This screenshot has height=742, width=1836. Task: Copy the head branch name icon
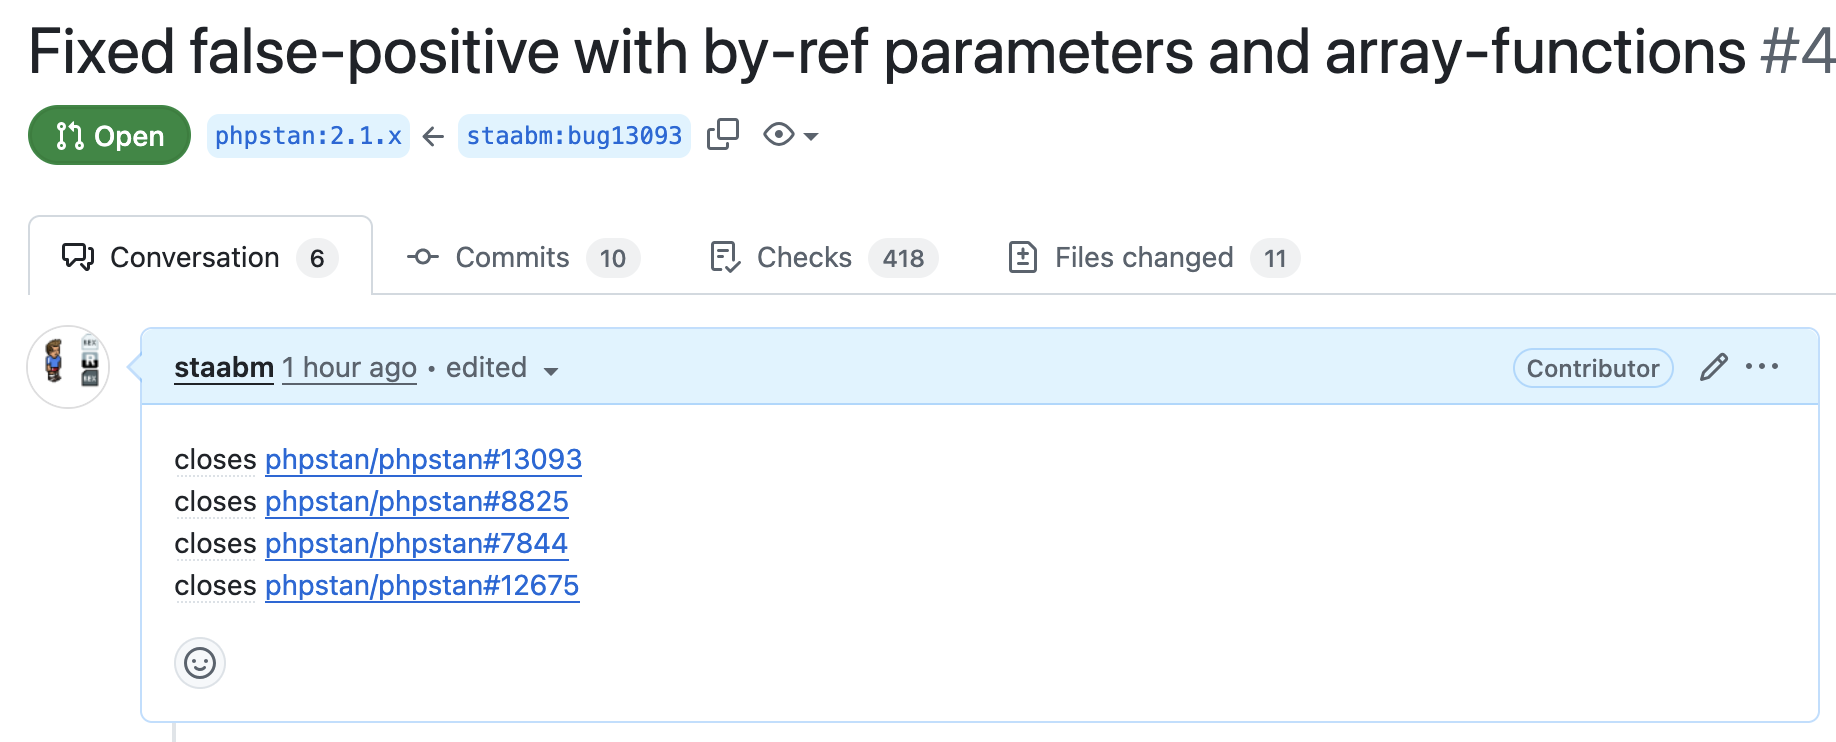tap(722, 134)
